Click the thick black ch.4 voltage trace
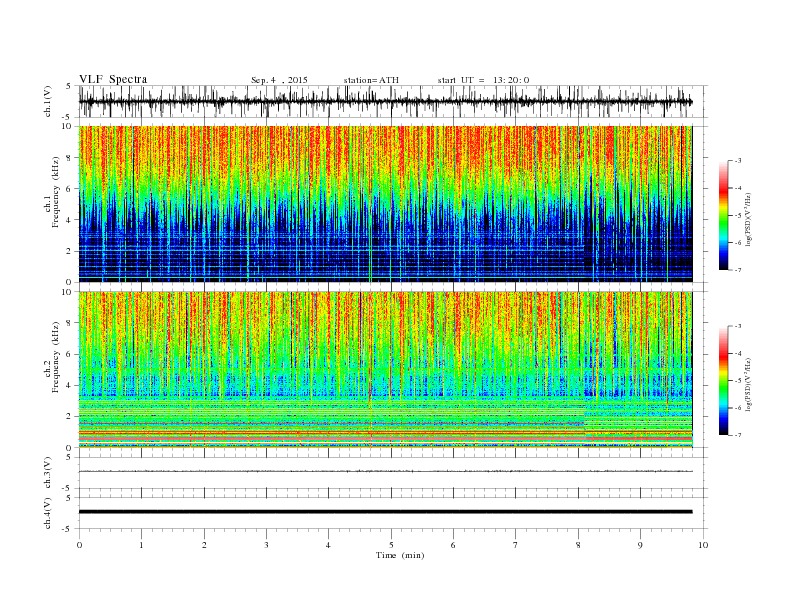The width and height of the screenshot is (792, 612). point(385,512)
